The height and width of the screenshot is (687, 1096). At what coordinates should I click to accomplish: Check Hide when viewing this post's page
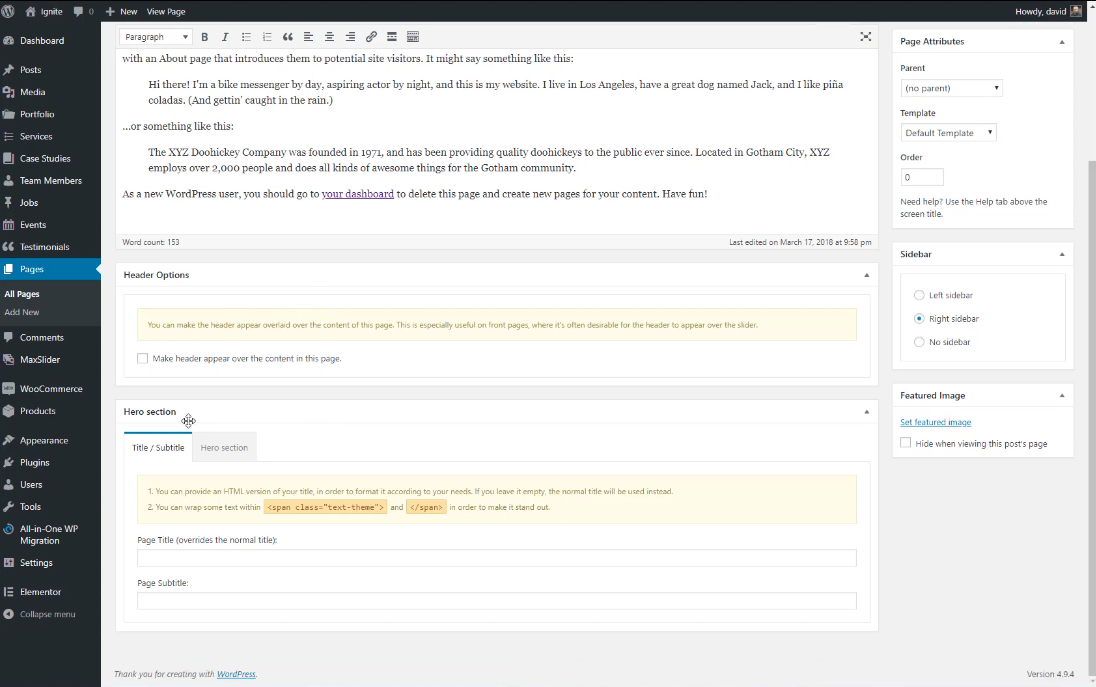(x=906, y=443)
